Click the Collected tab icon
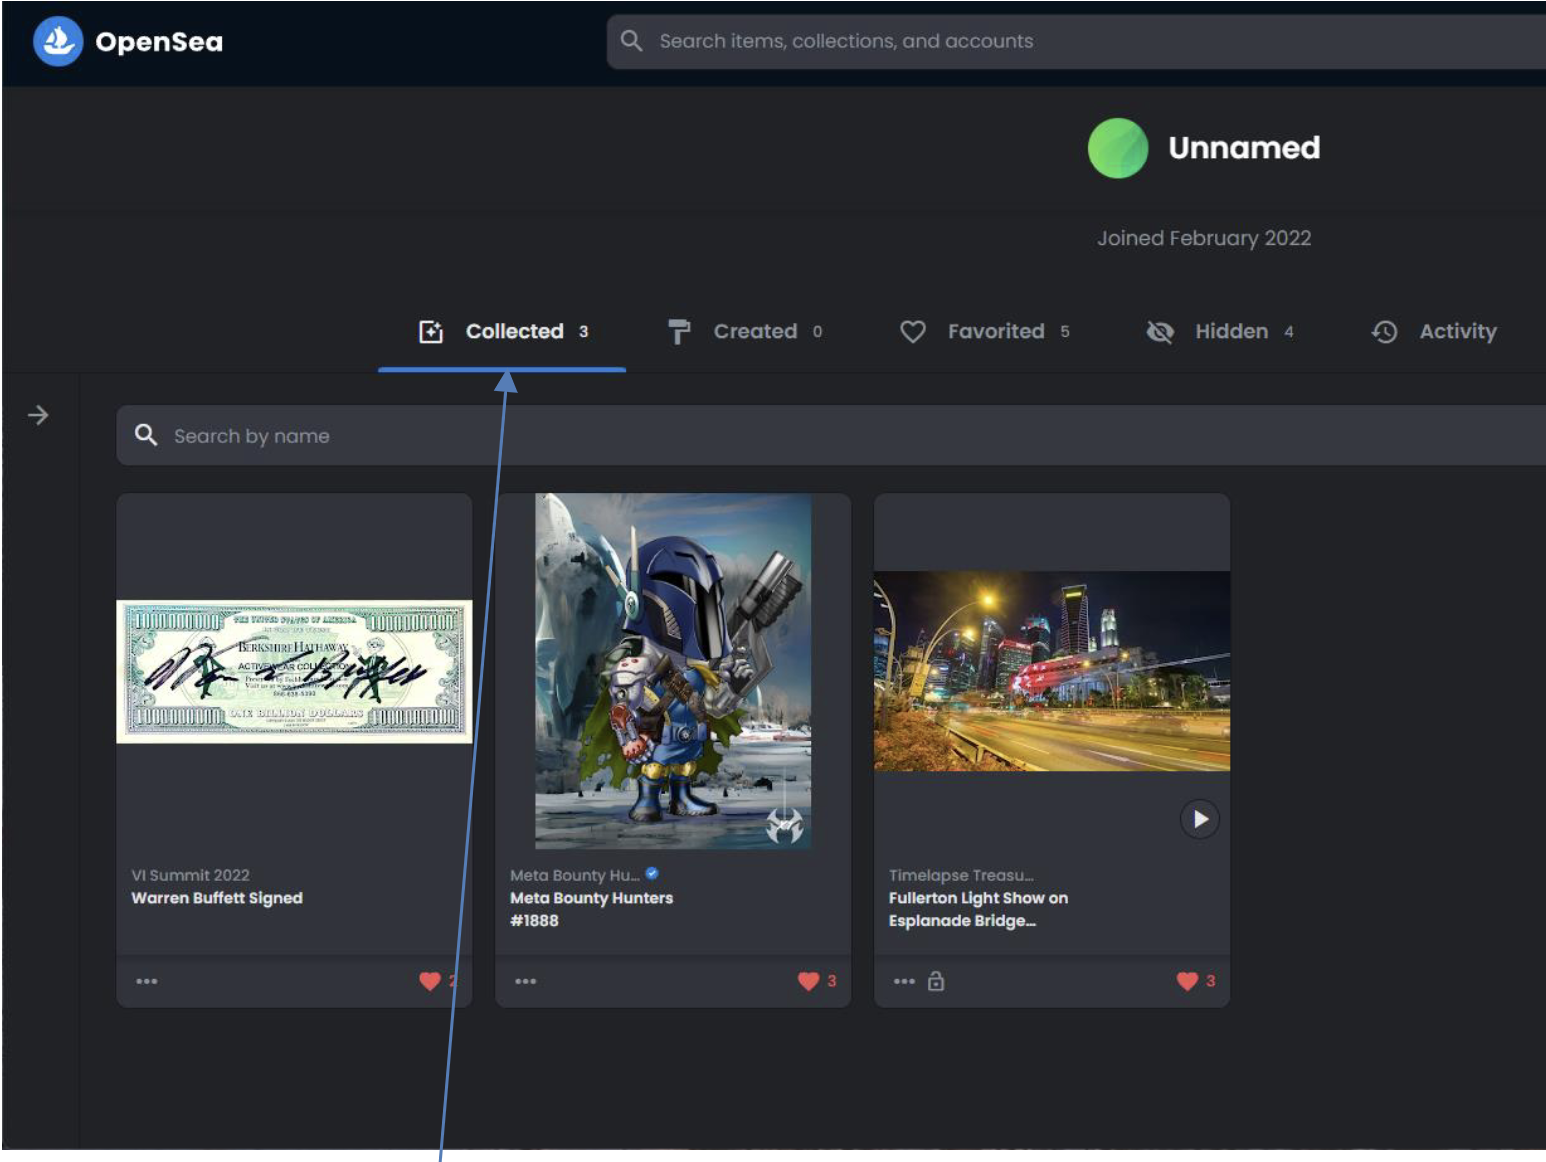The width and height of the screenshot is (1546, 1162). [x=431, y=332]
